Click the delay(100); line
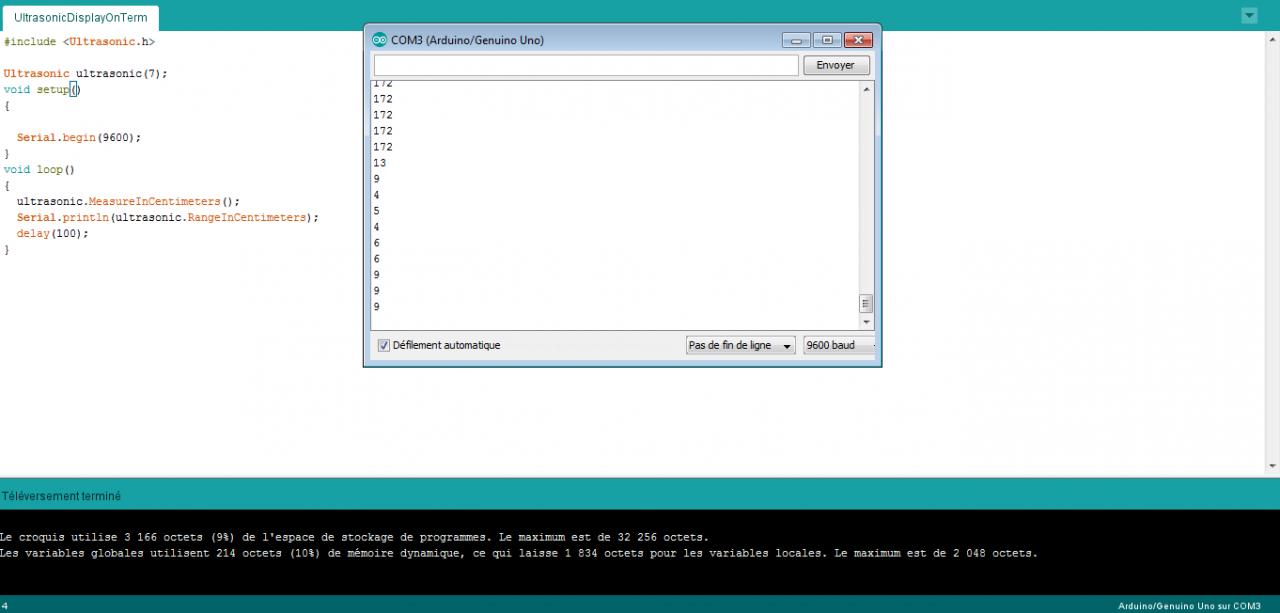Screen dimensions: 1280x613 (x=52, y=233)
